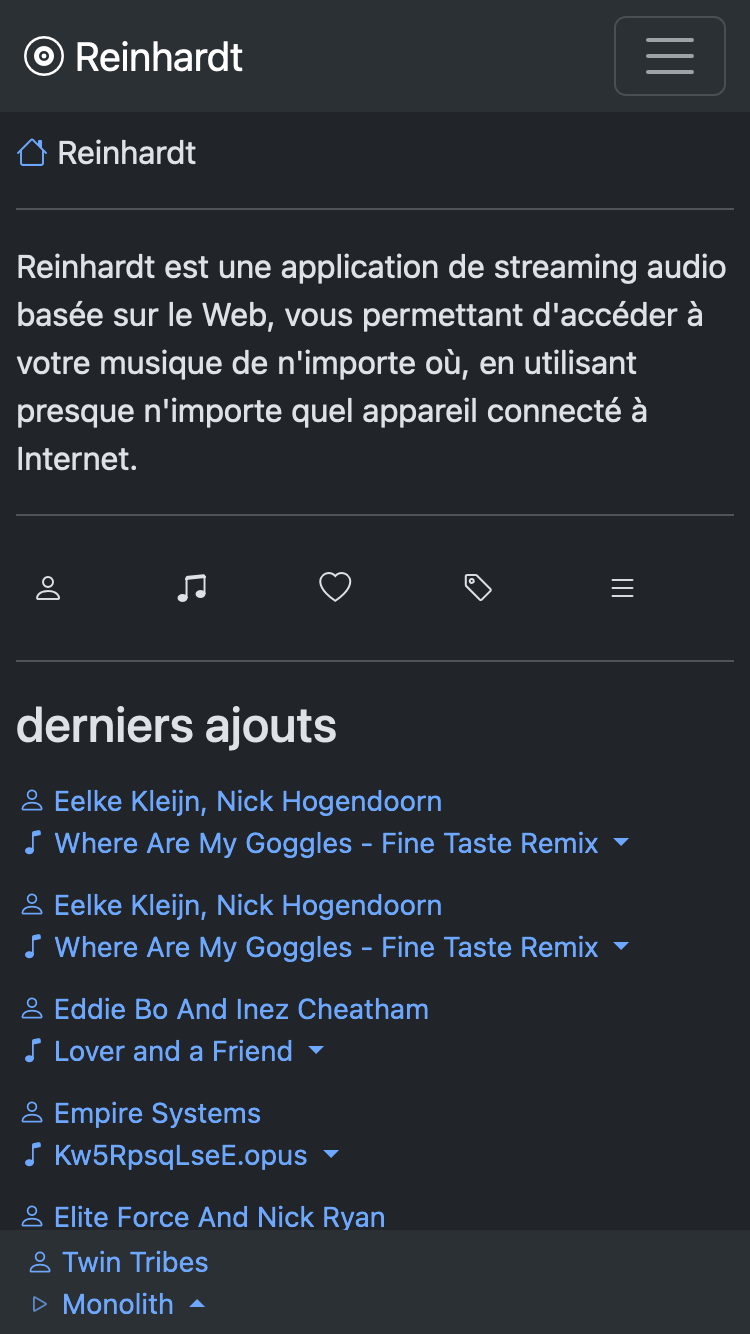Click the Reinhardt disc logo icon
This screenshot has height=1334, width=750.
pos(43,57)
